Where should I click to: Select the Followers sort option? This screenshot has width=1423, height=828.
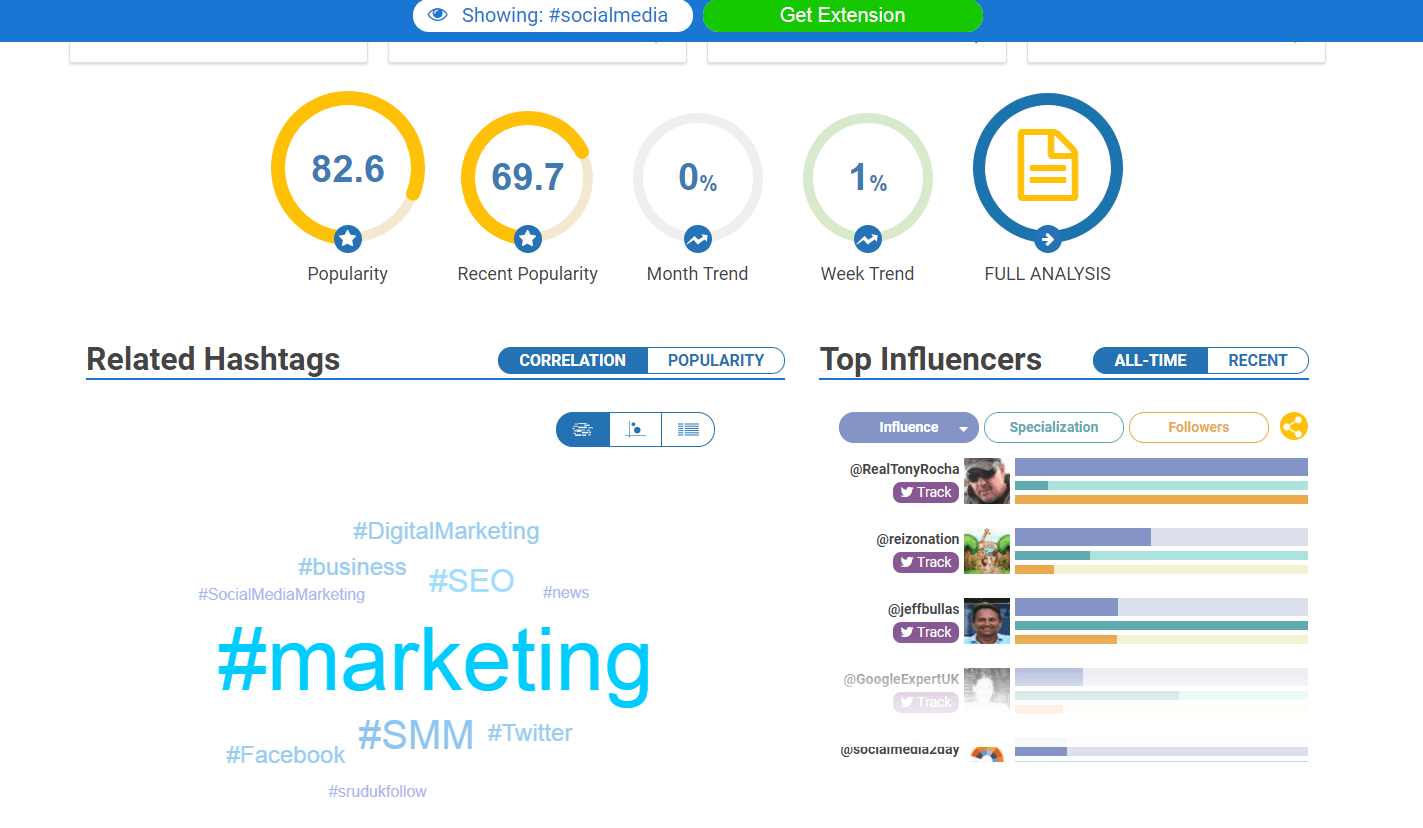(x=1198, y=427)
